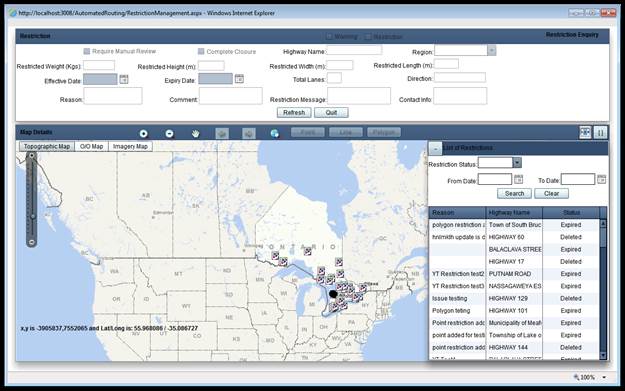Open the To Date calendar icon
The width and height of the screenshot is (625, 391).
[601, 179]
